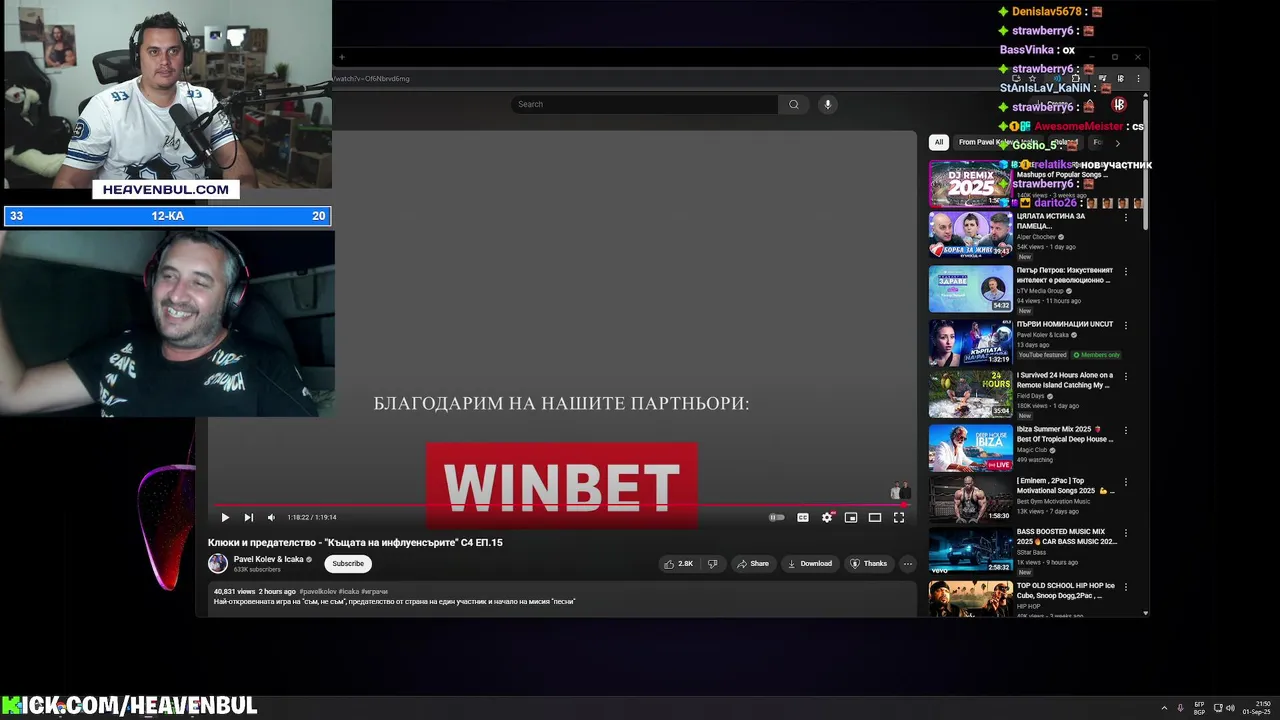The image size is (1280, 720).
Task: Open options for Eminem 2Pac video
Action: pyautogui.click(x=1126, y=482)
